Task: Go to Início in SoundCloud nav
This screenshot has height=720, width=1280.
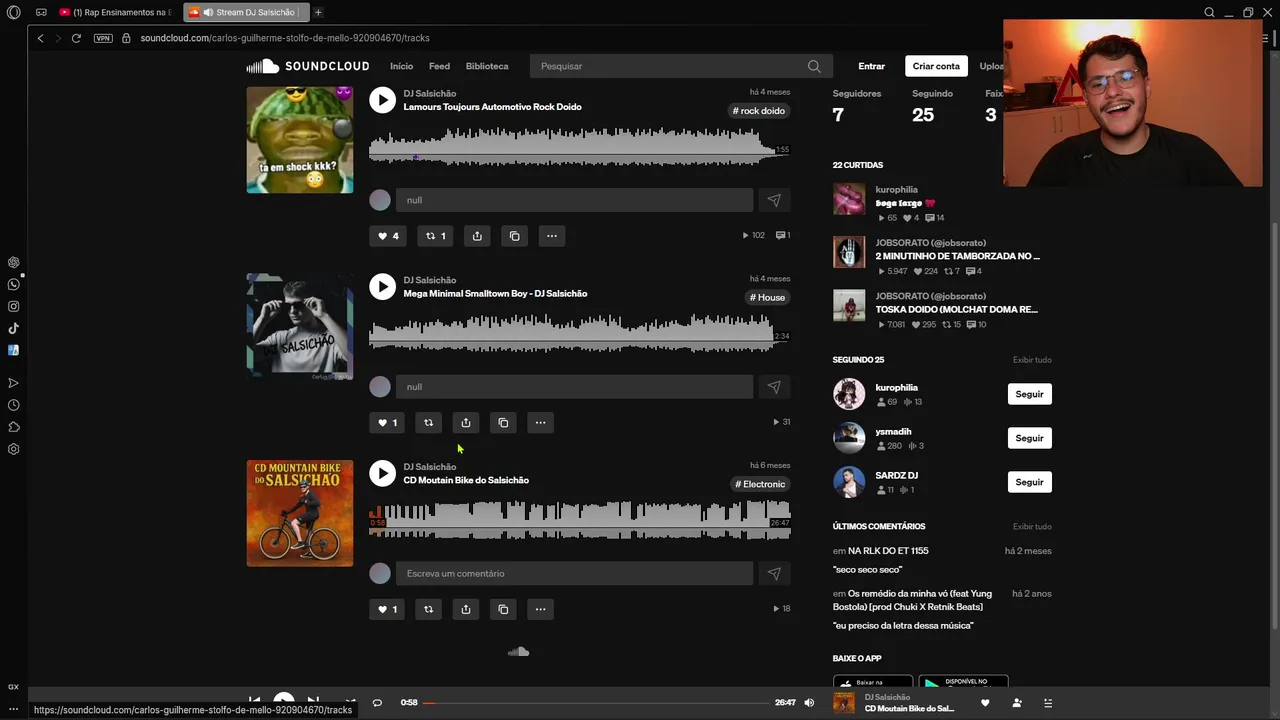Action: coord(401,66)
